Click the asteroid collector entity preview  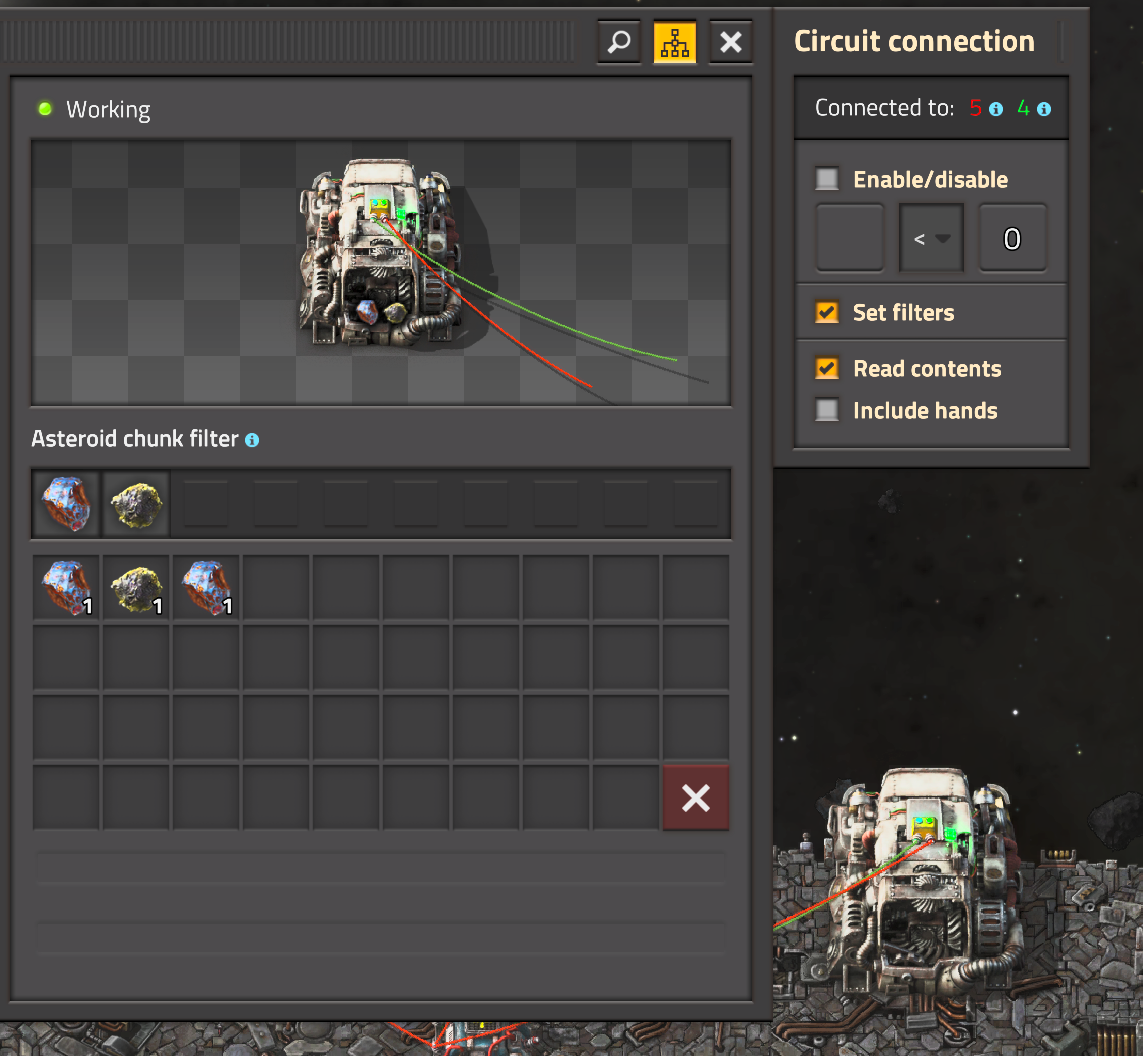[x=381, y=273]
